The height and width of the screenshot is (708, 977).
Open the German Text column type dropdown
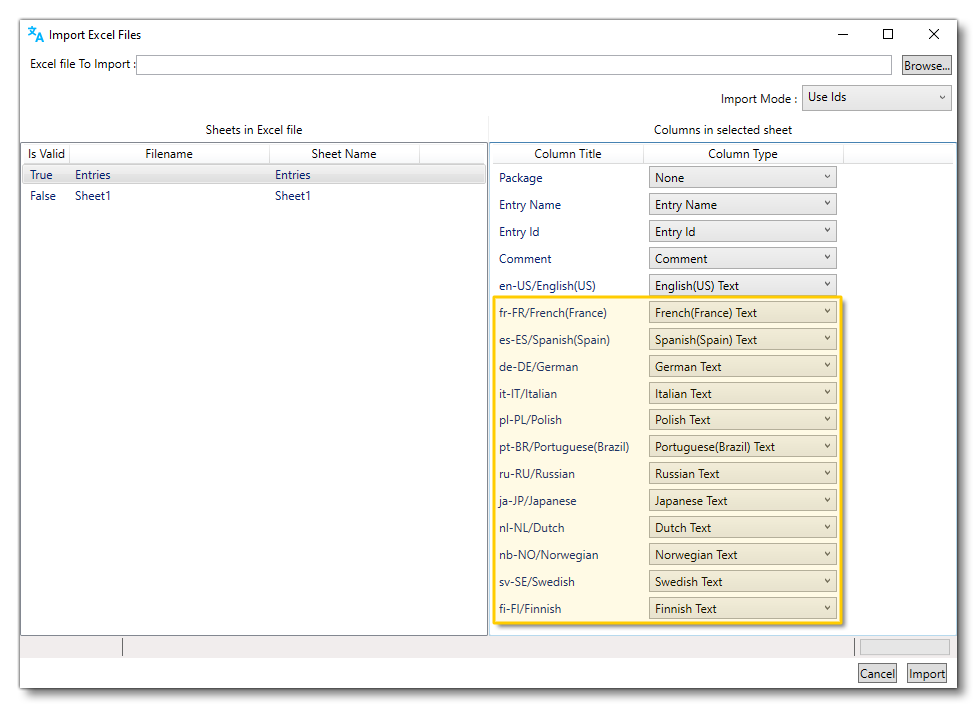coord(742,366)
